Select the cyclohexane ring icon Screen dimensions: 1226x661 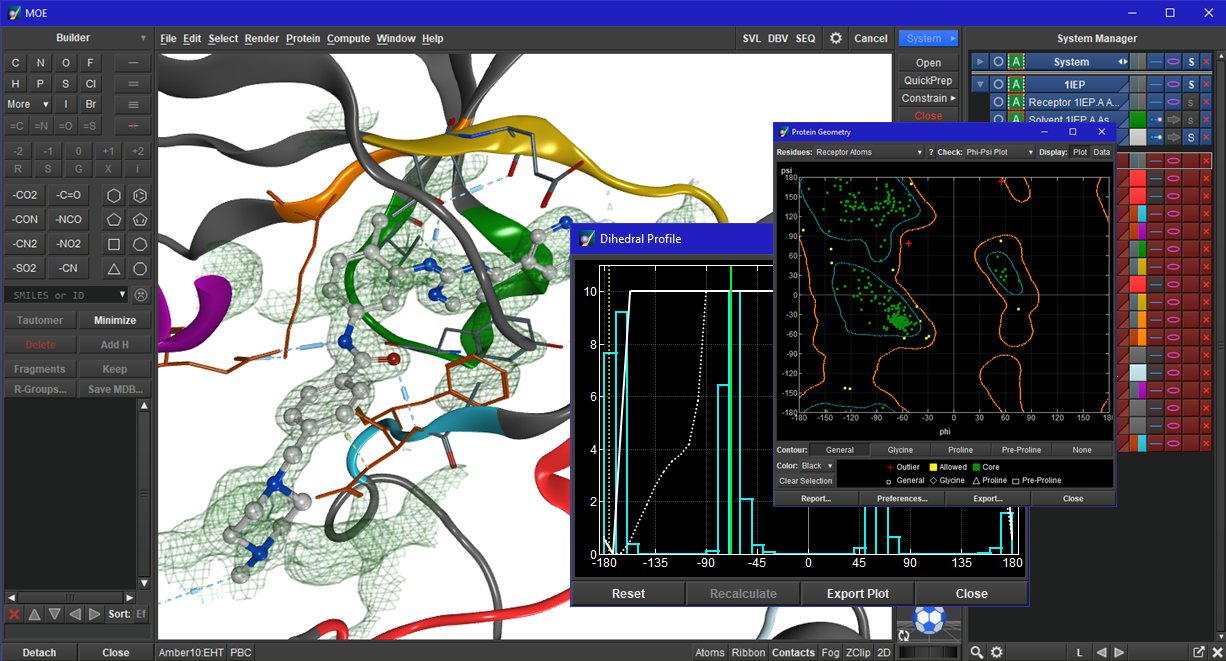click(114, 195)
